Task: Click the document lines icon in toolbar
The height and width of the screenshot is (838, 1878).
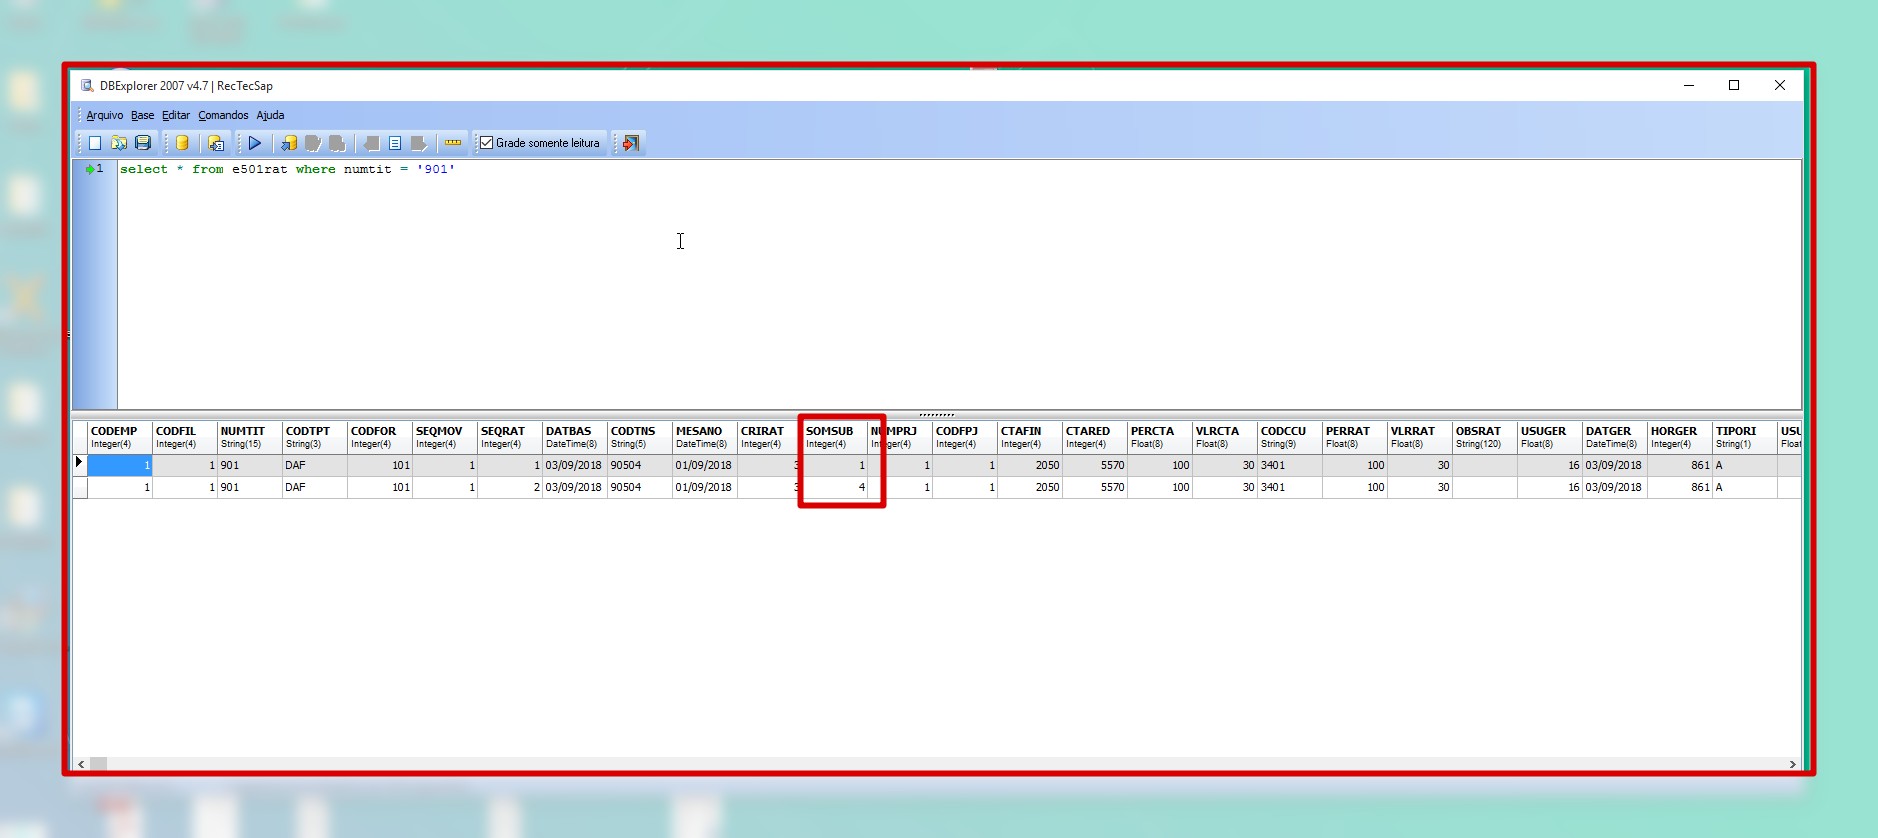Action: click(395, 143)
